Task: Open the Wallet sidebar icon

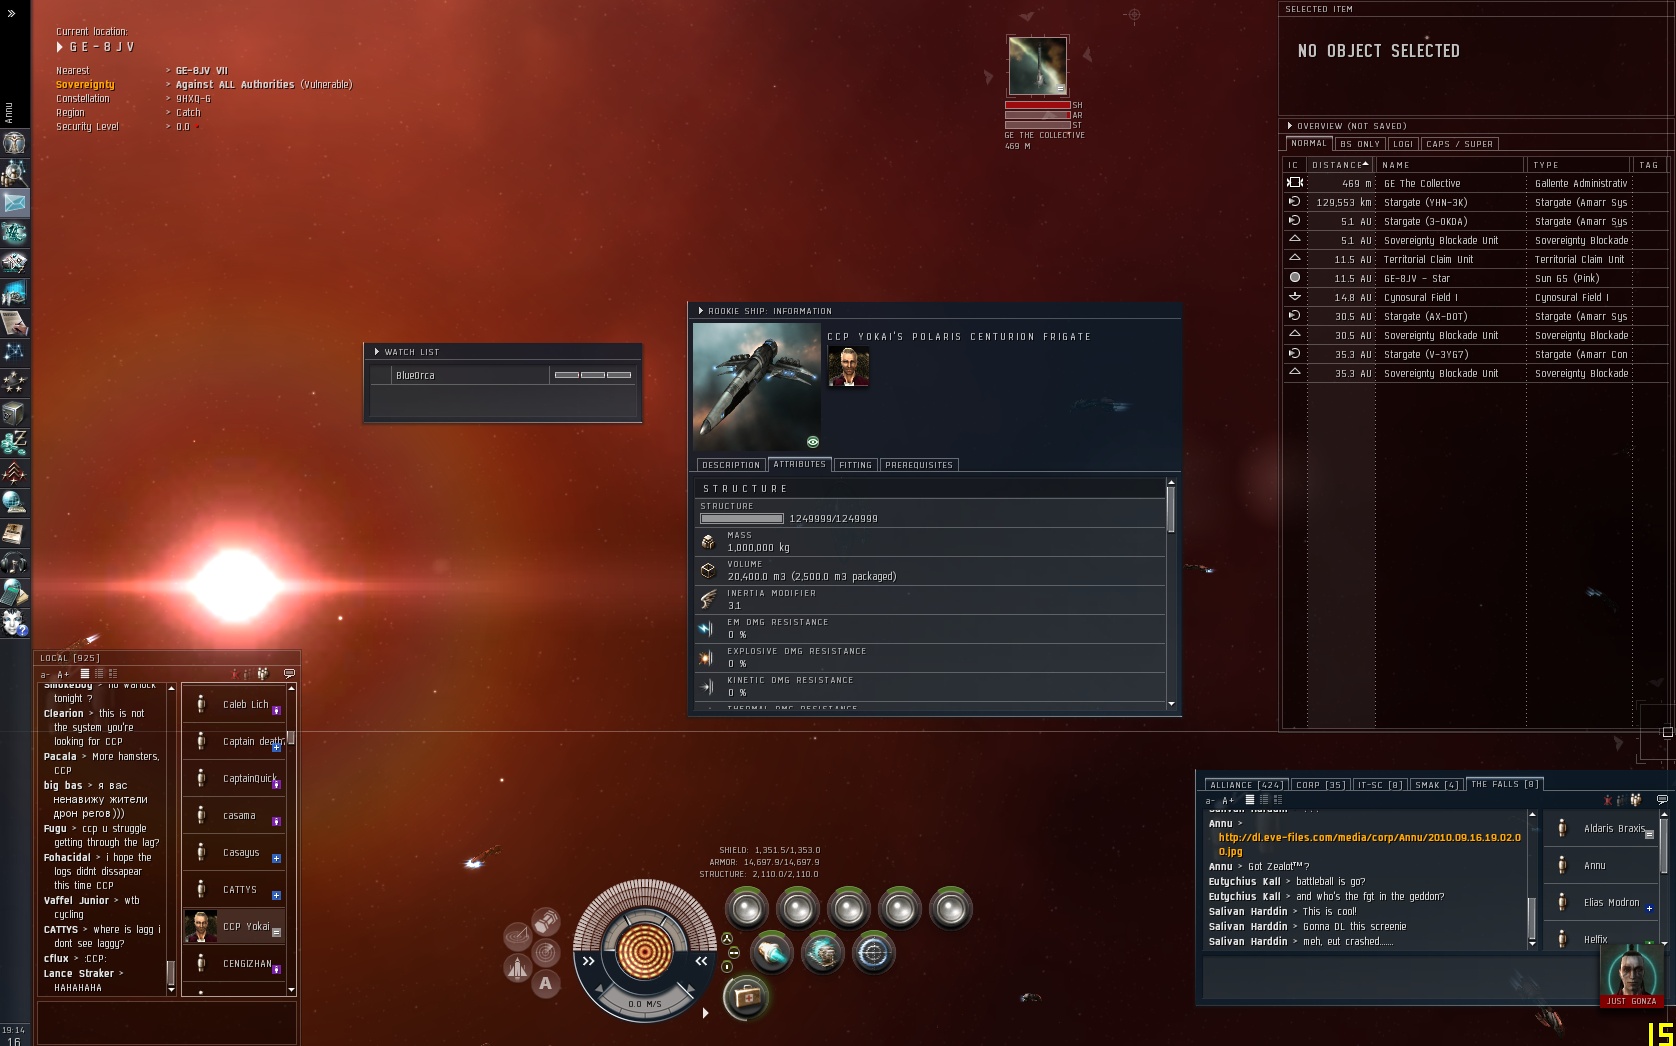Action: 14,442
